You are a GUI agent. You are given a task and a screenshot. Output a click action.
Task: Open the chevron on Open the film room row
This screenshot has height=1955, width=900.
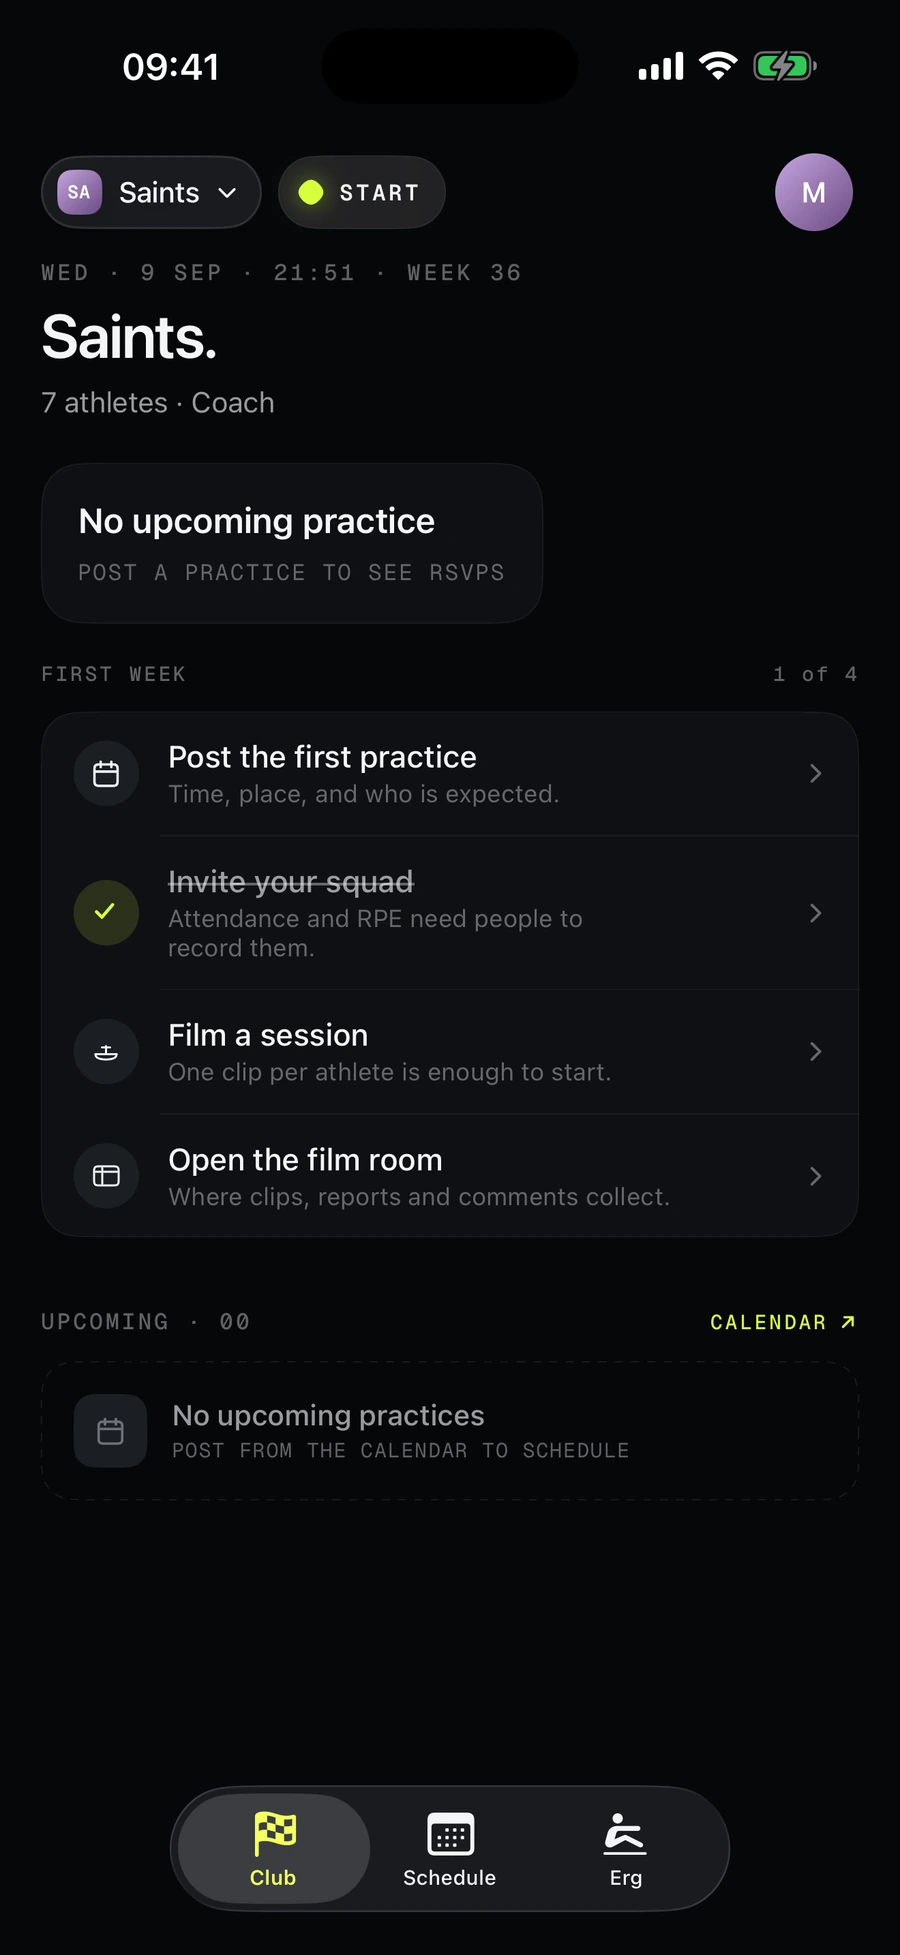816,1176
